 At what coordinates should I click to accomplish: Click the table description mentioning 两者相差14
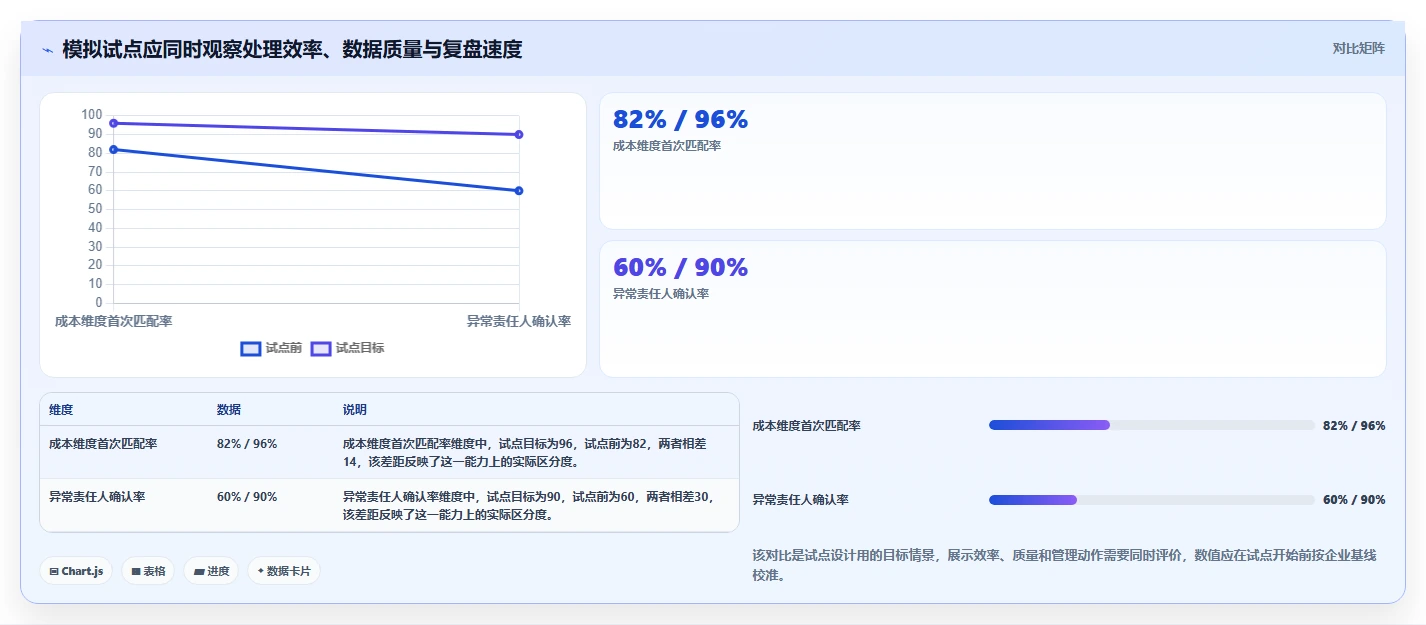pyautogui.click(x=524, y=453)
